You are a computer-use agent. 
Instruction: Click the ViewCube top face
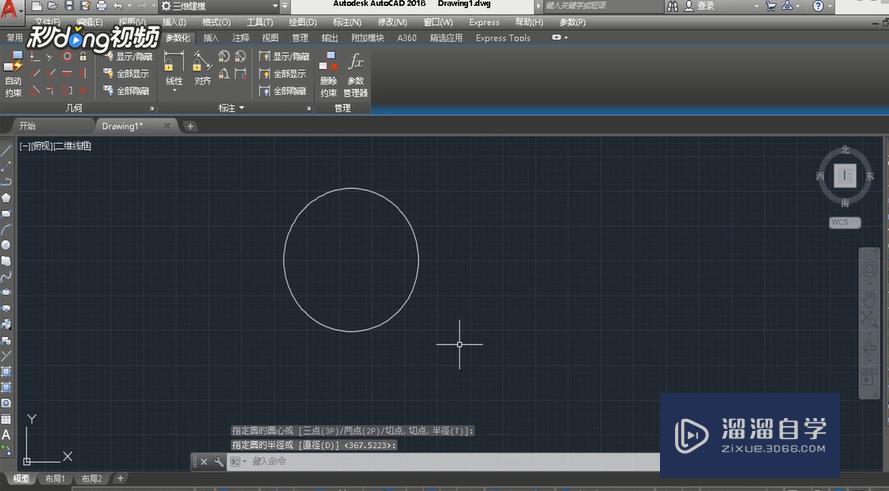845,176
